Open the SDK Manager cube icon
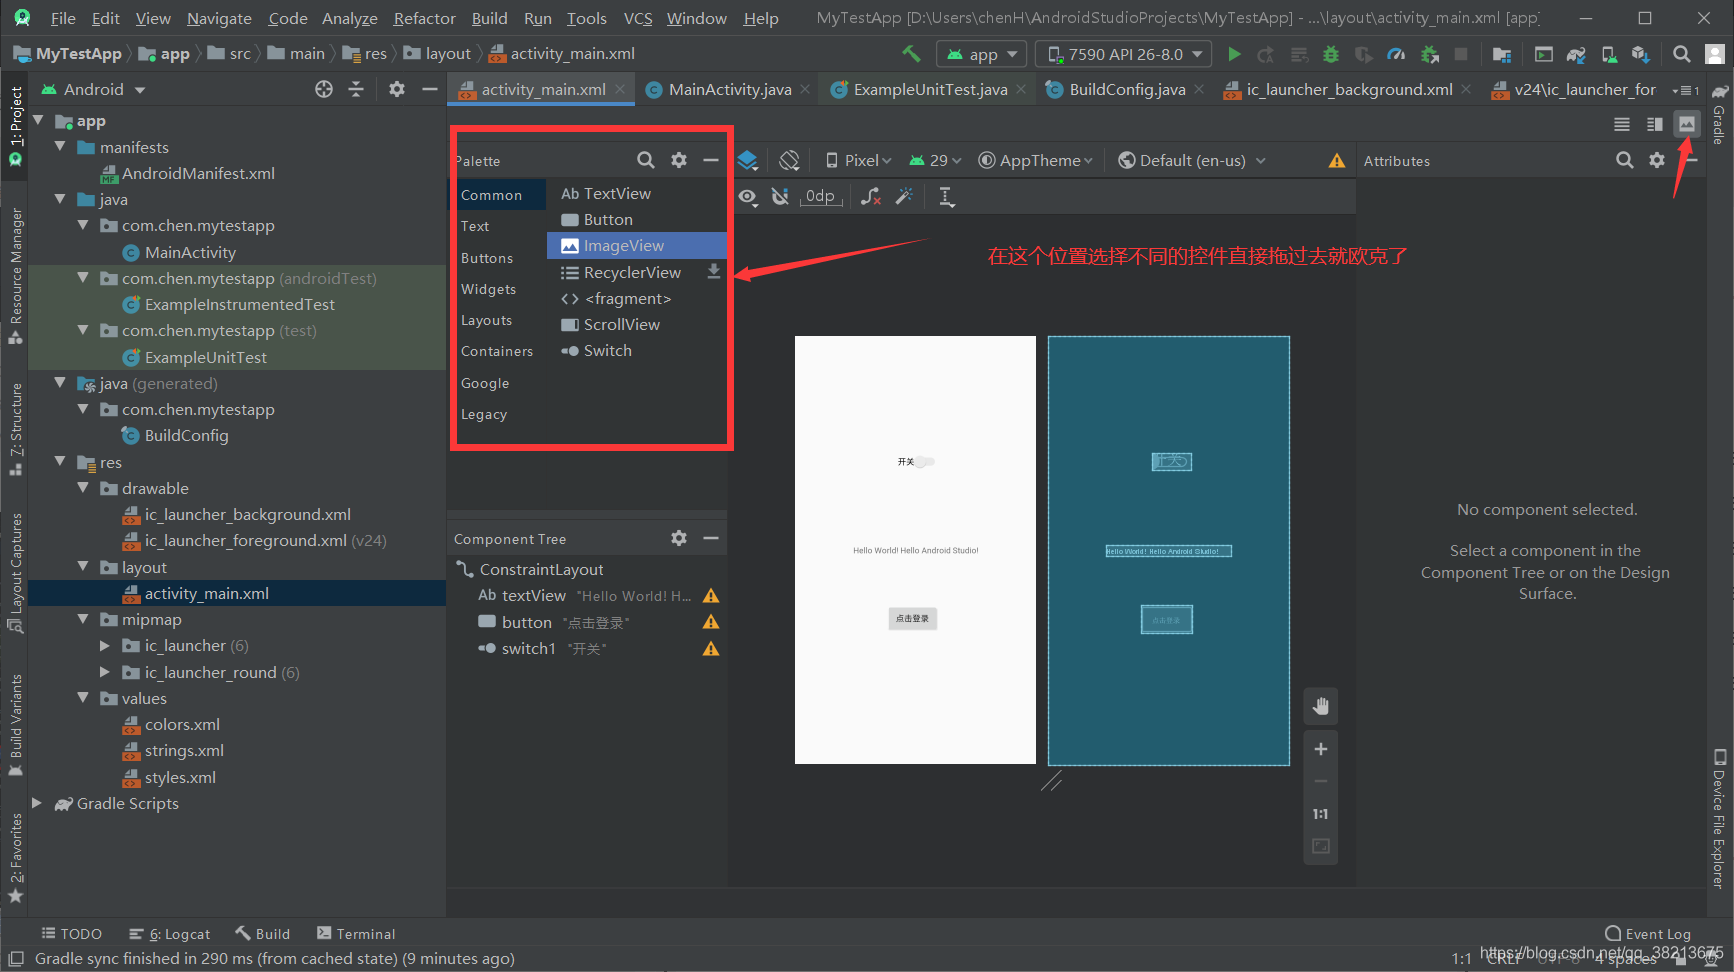Image resolution: width=1734 pixels, height=972 pixels. [x=1640, y=54]
